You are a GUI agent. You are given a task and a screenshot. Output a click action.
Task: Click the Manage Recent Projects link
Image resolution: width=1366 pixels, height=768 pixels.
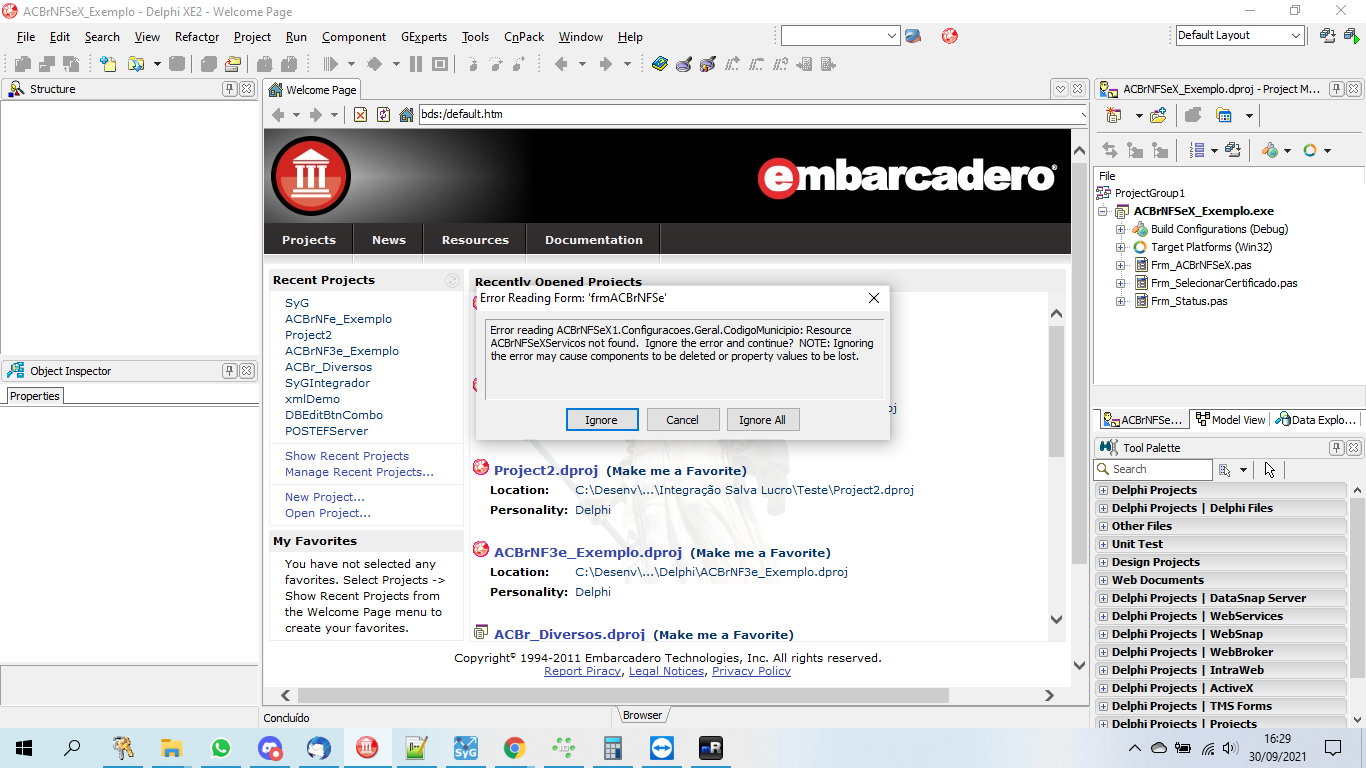click(359, 472)
